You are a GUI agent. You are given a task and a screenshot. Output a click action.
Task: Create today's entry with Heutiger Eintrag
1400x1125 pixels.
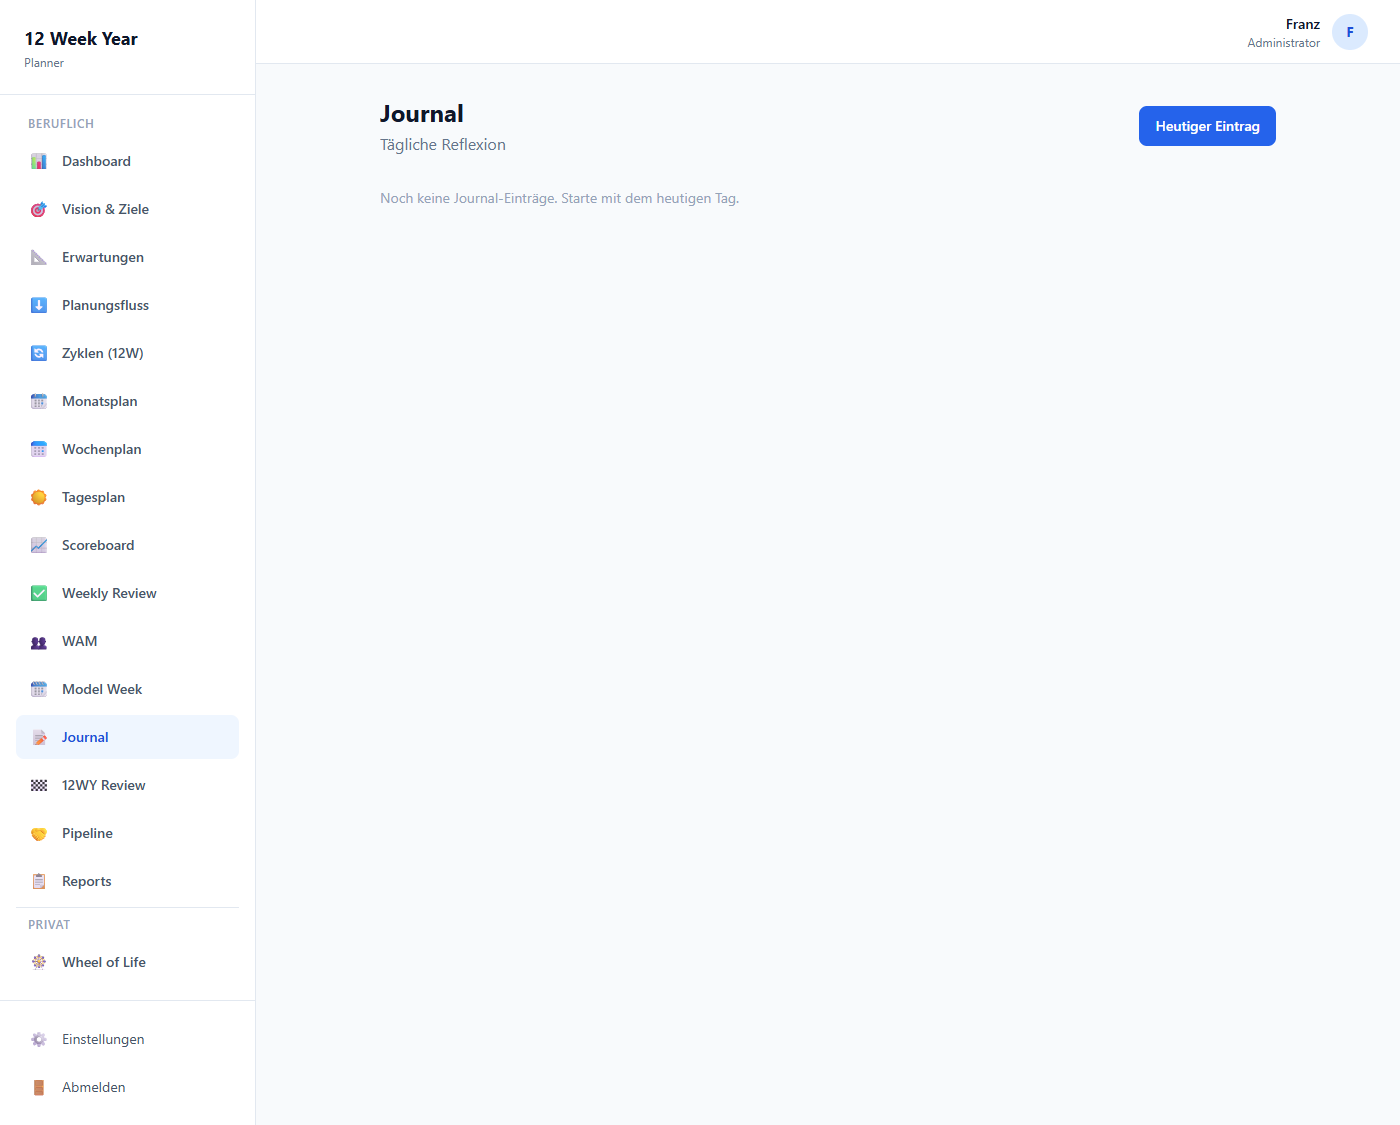pos(1207,126)
